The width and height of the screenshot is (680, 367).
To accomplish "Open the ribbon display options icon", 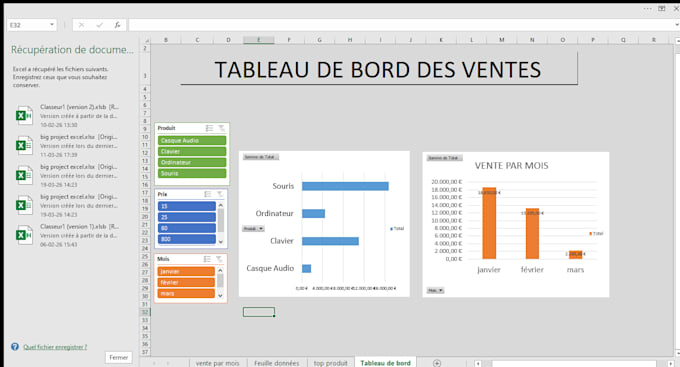I will (x=662, y=8).
